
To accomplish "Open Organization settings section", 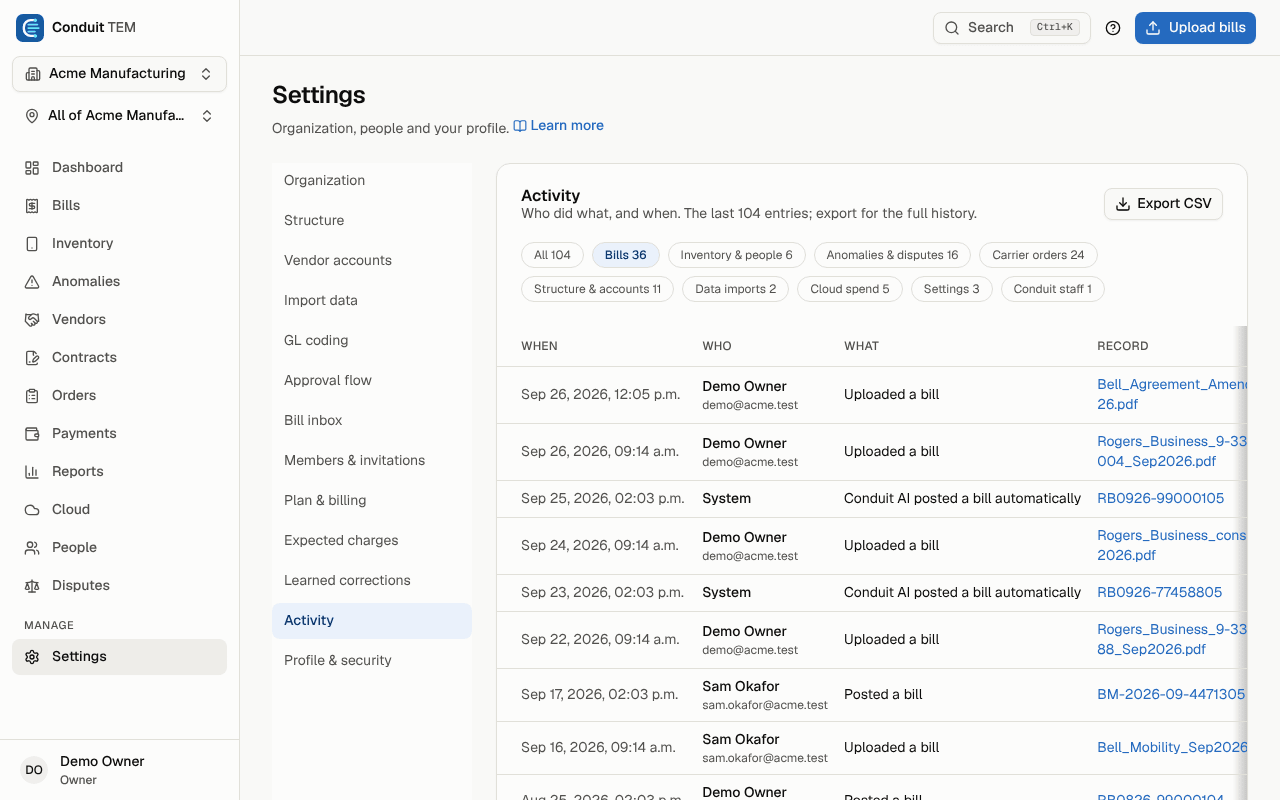I will click(x=372, y=181).
